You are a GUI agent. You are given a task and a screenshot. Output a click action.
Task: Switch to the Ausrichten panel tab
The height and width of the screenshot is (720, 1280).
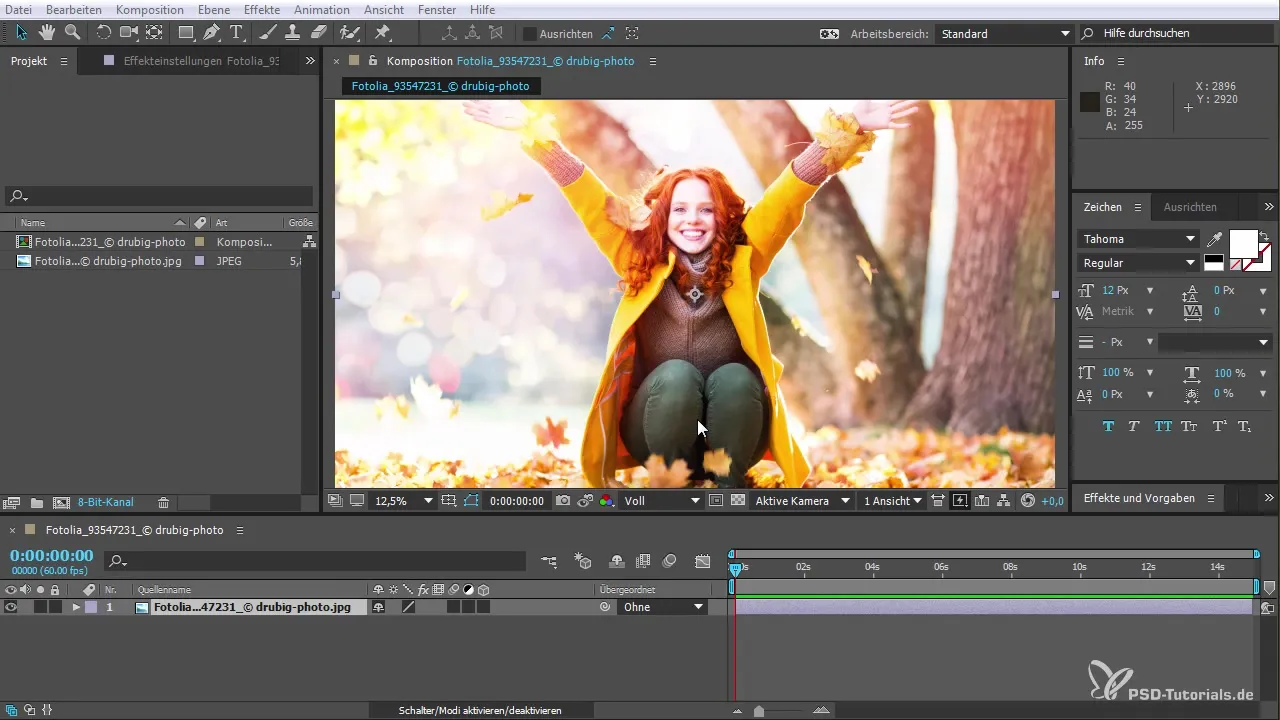(1190, 207)
